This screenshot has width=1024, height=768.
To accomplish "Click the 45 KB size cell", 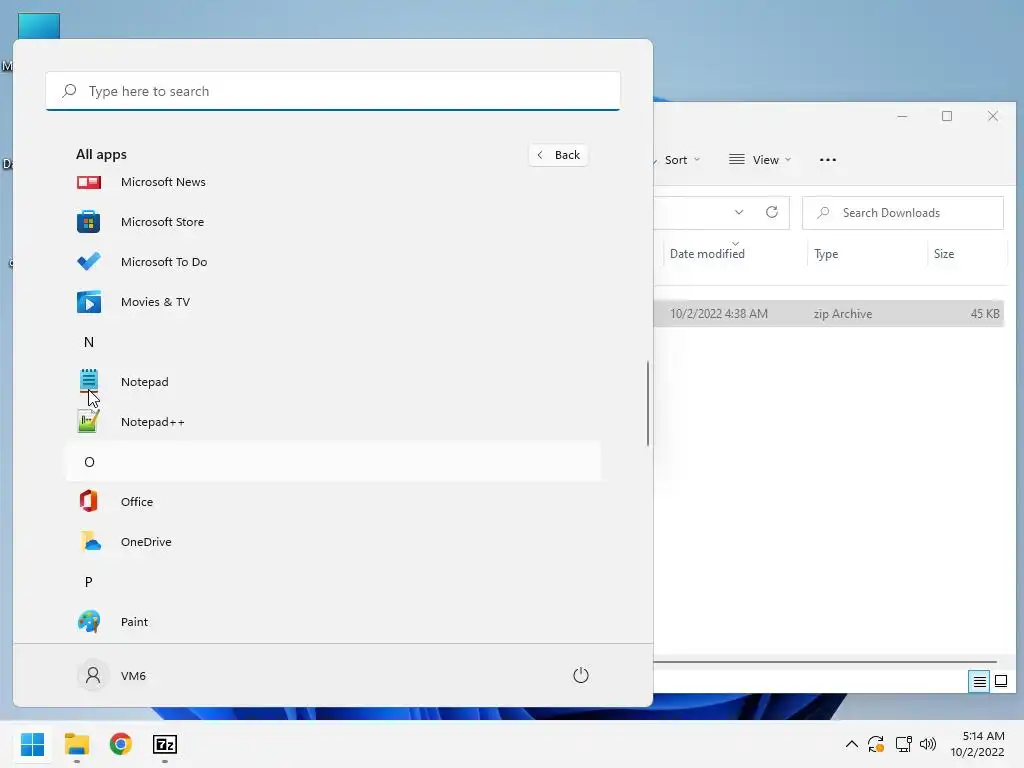I will tap(985, 313).
